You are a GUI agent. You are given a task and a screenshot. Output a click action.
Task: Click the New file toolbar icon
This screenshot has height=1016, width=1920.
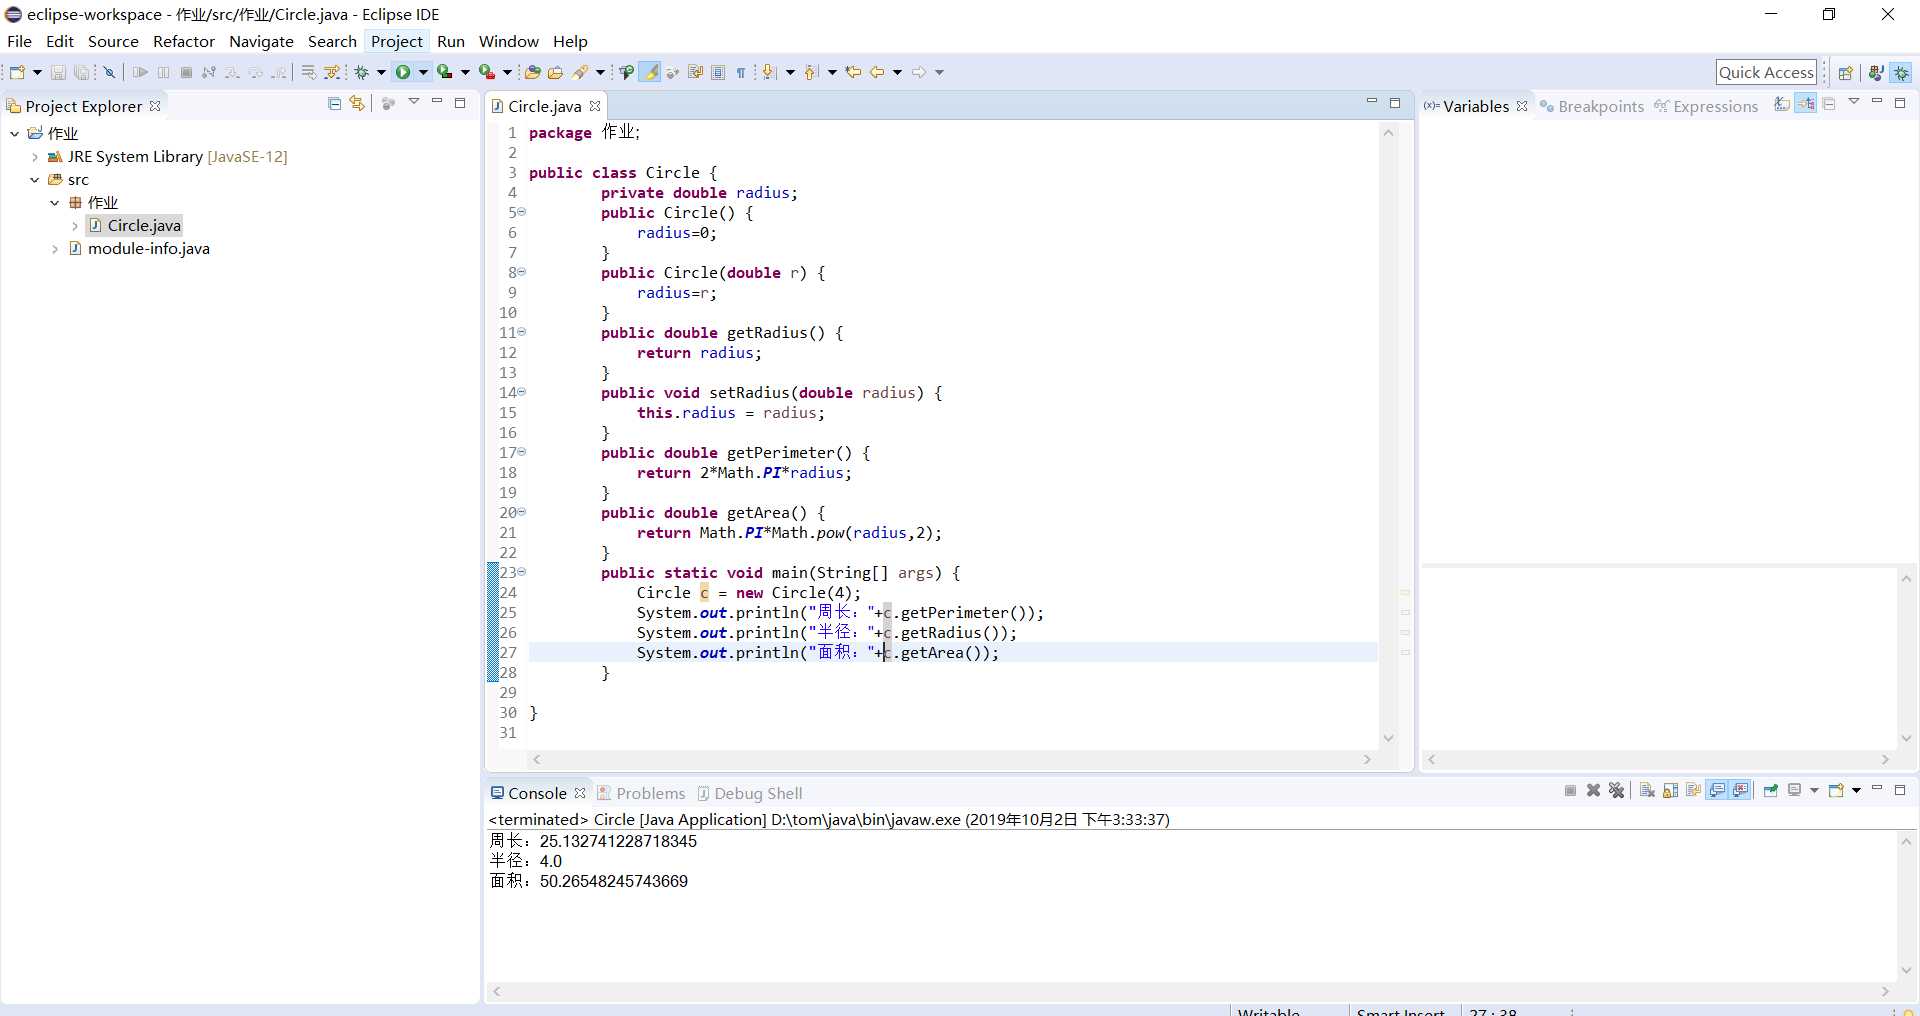tap(17, 72)
